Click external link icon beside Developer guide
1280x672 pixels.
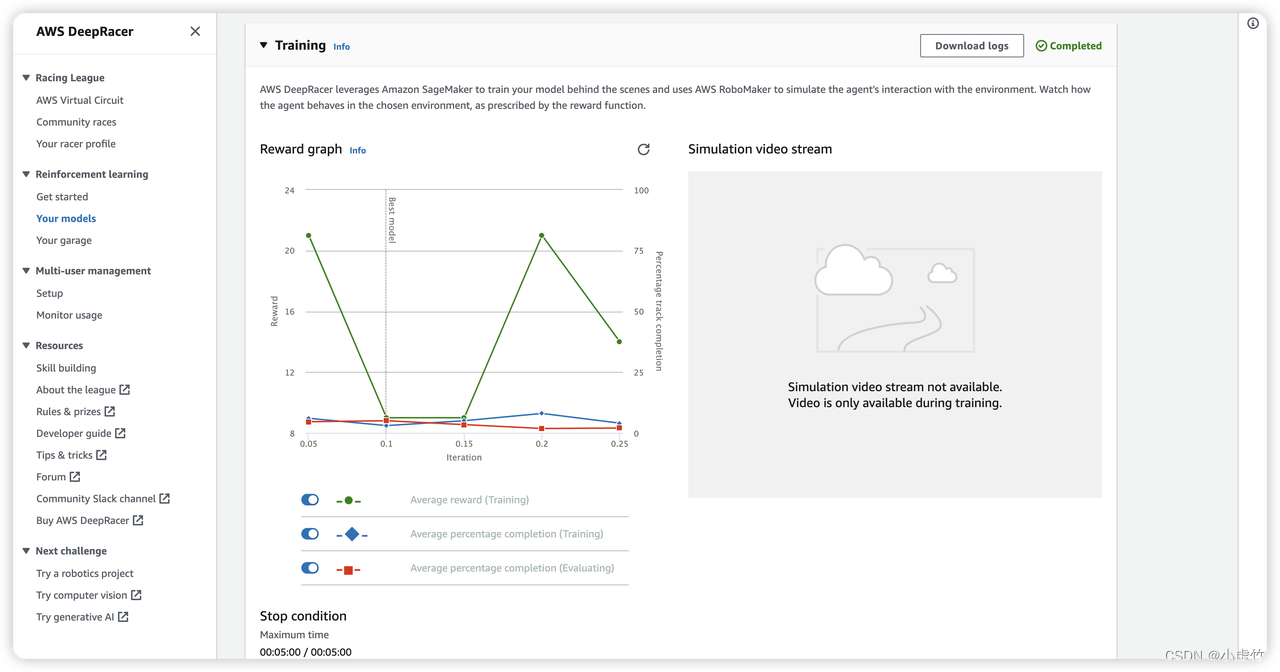coord(120,434)
